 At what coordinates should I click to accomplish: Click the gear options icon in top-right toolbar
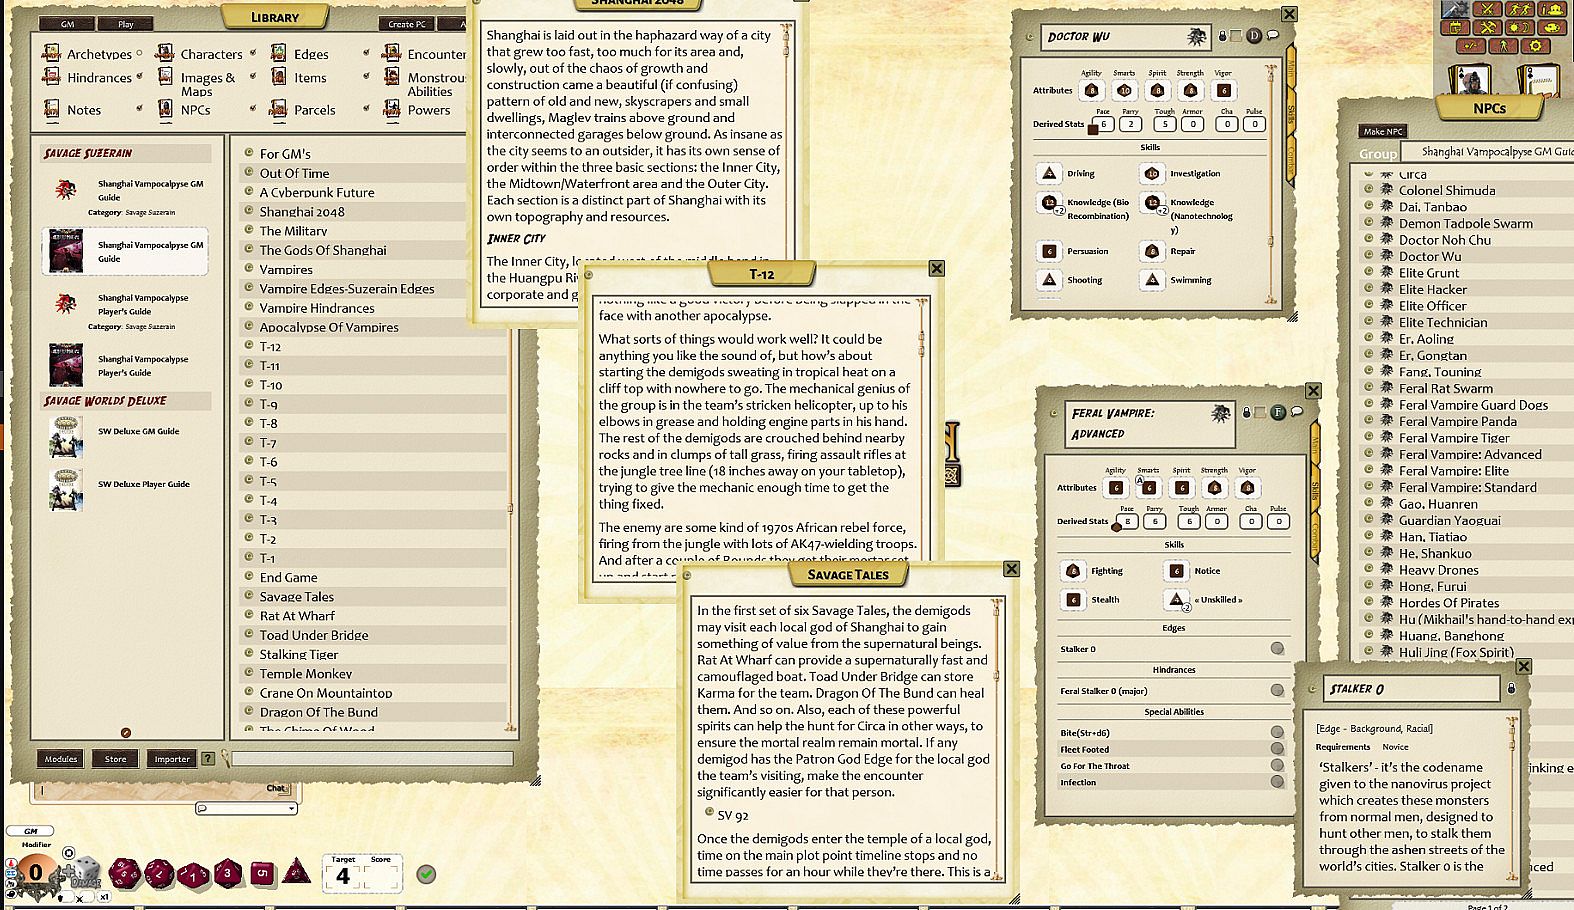pos(1537,46)
